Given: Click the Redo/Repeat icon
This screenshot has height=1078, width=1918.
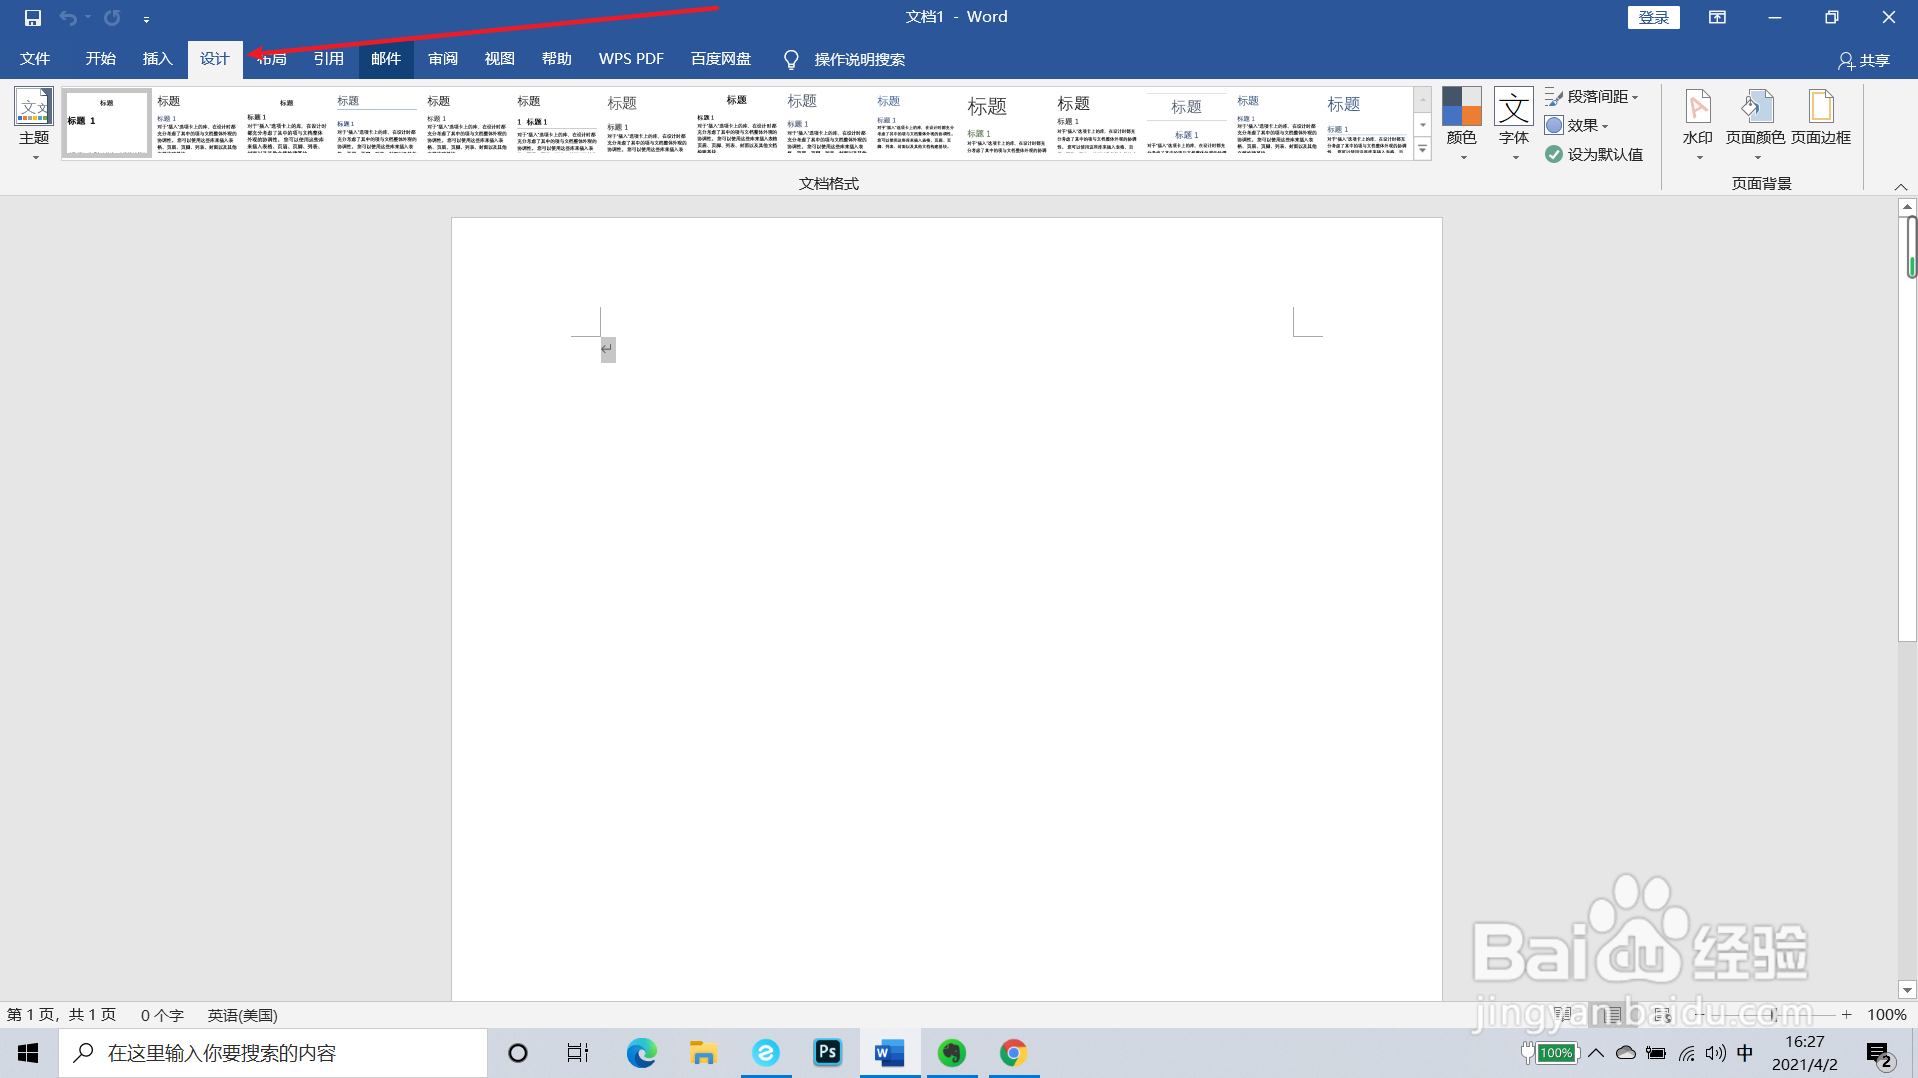Looking at the screenshot, I should click(x=112, y=17).
